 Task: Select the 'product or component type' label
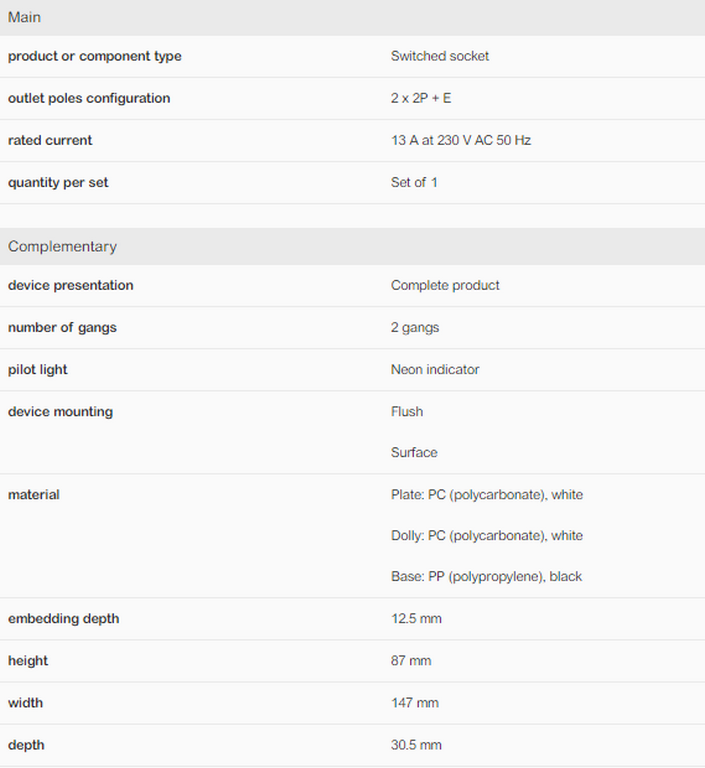point(95,56)
